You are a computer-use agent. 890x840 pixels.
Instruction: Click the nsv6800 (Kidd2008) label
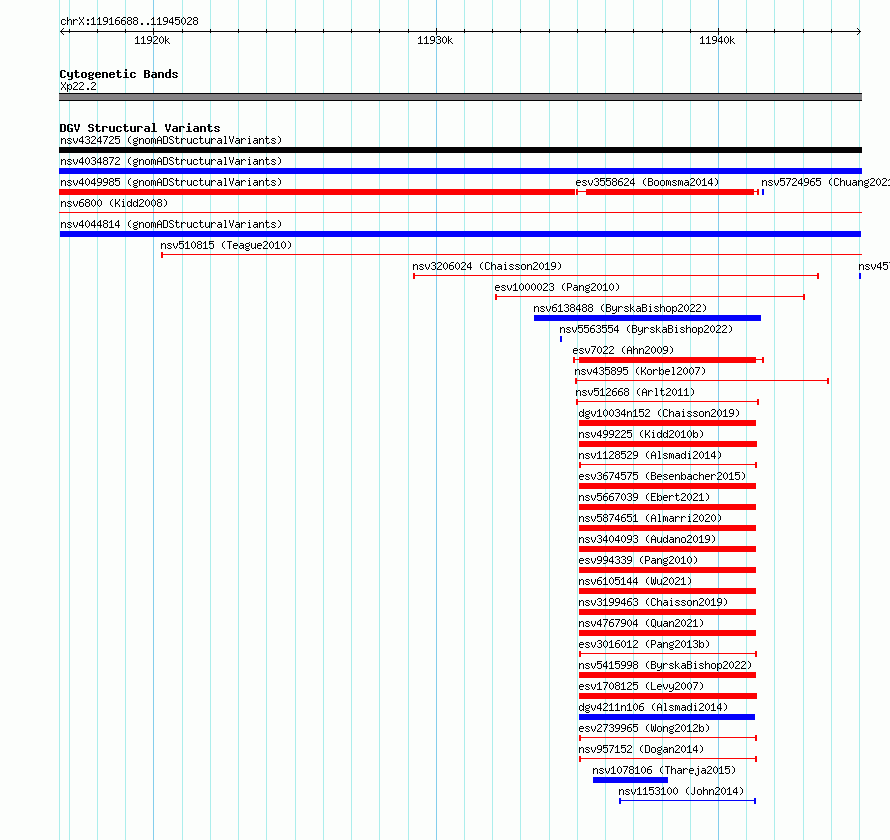[114, 203]
